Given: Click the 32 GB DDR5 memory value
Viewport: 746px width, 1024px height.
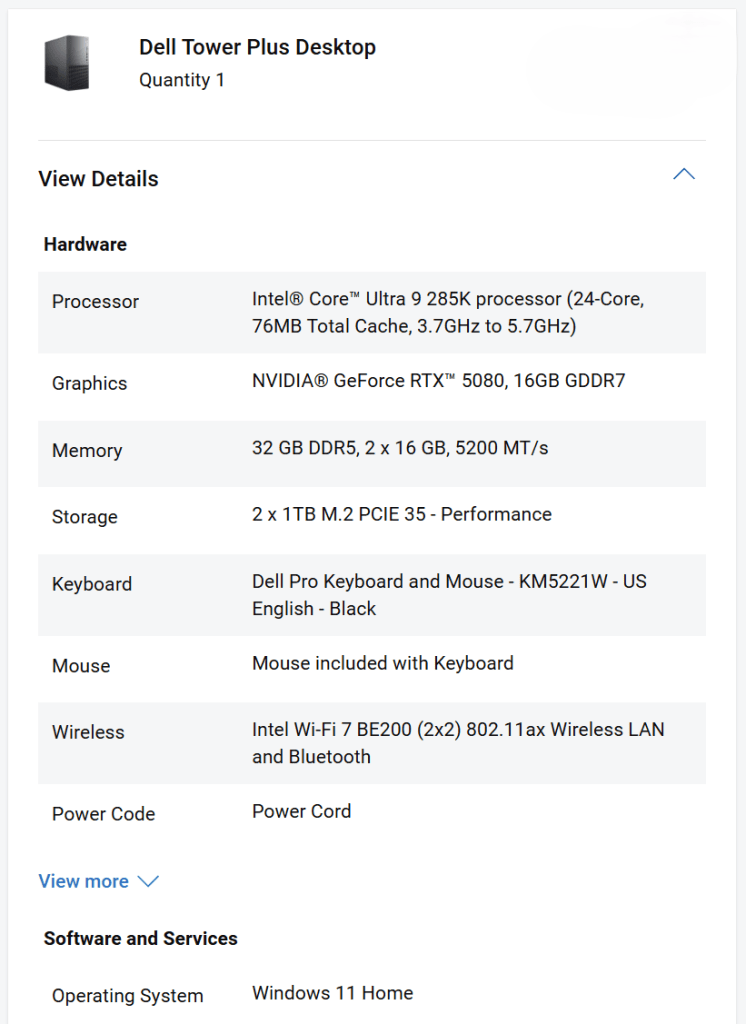Looking at the screenshot, I should tap(399, 447).
